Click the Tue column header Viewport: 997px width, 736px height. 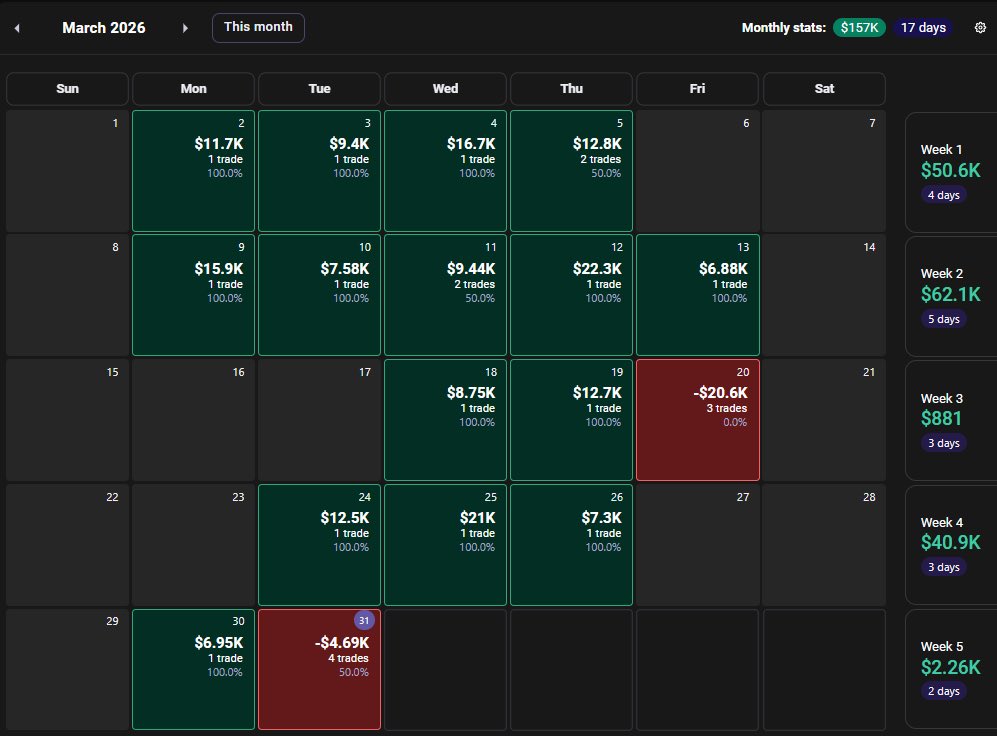[319, 88]
